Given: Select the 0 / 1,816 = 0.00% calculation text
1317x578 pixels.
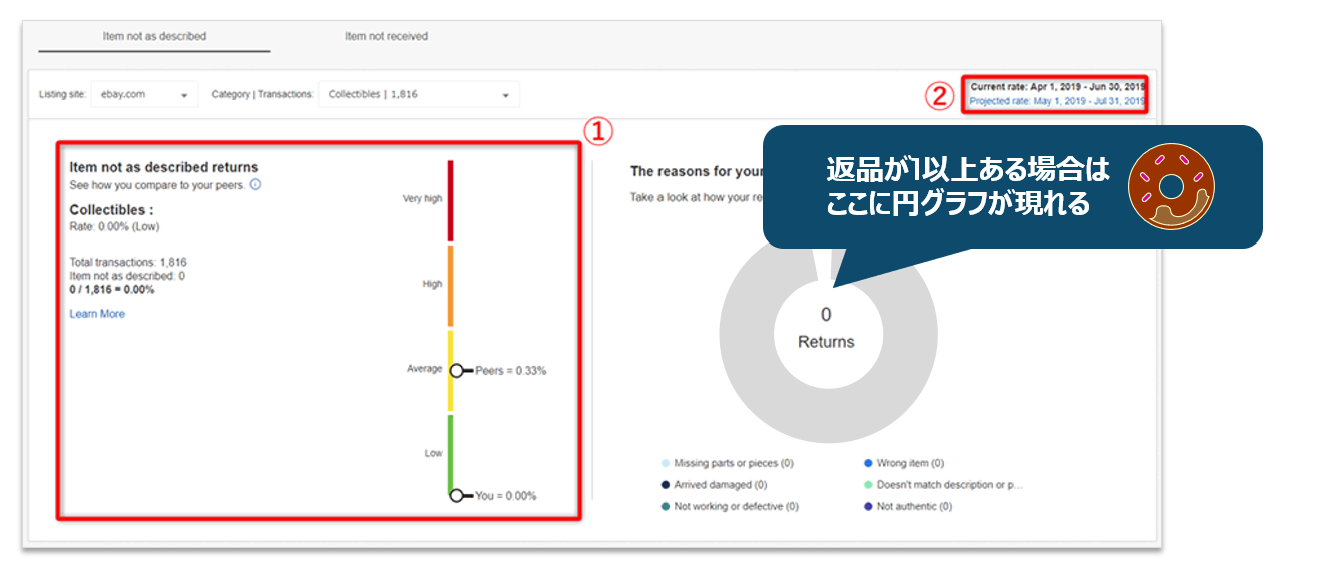Looking at the screenshot, I should pyautogui.click(x=112, y=289).
